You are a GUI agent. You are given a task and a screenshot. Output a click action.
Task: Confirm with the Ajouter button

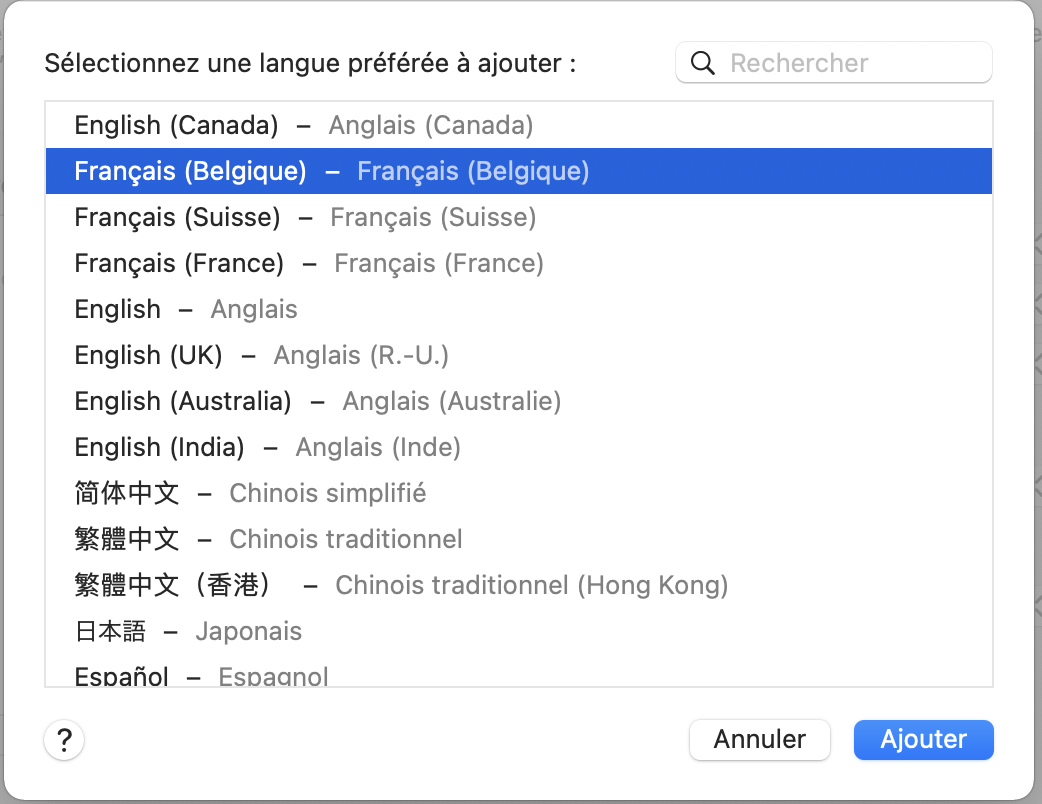[x=923, y=740]
